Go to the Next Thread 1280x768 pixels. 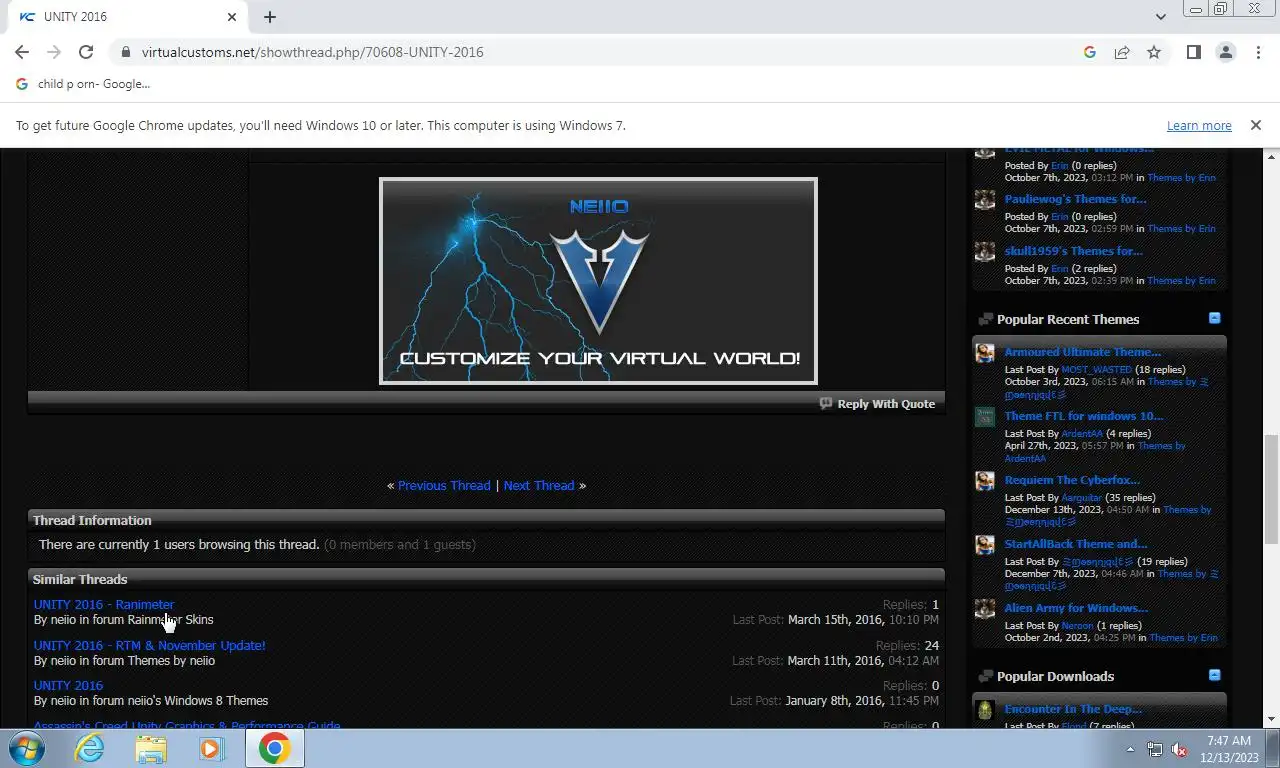539,485
